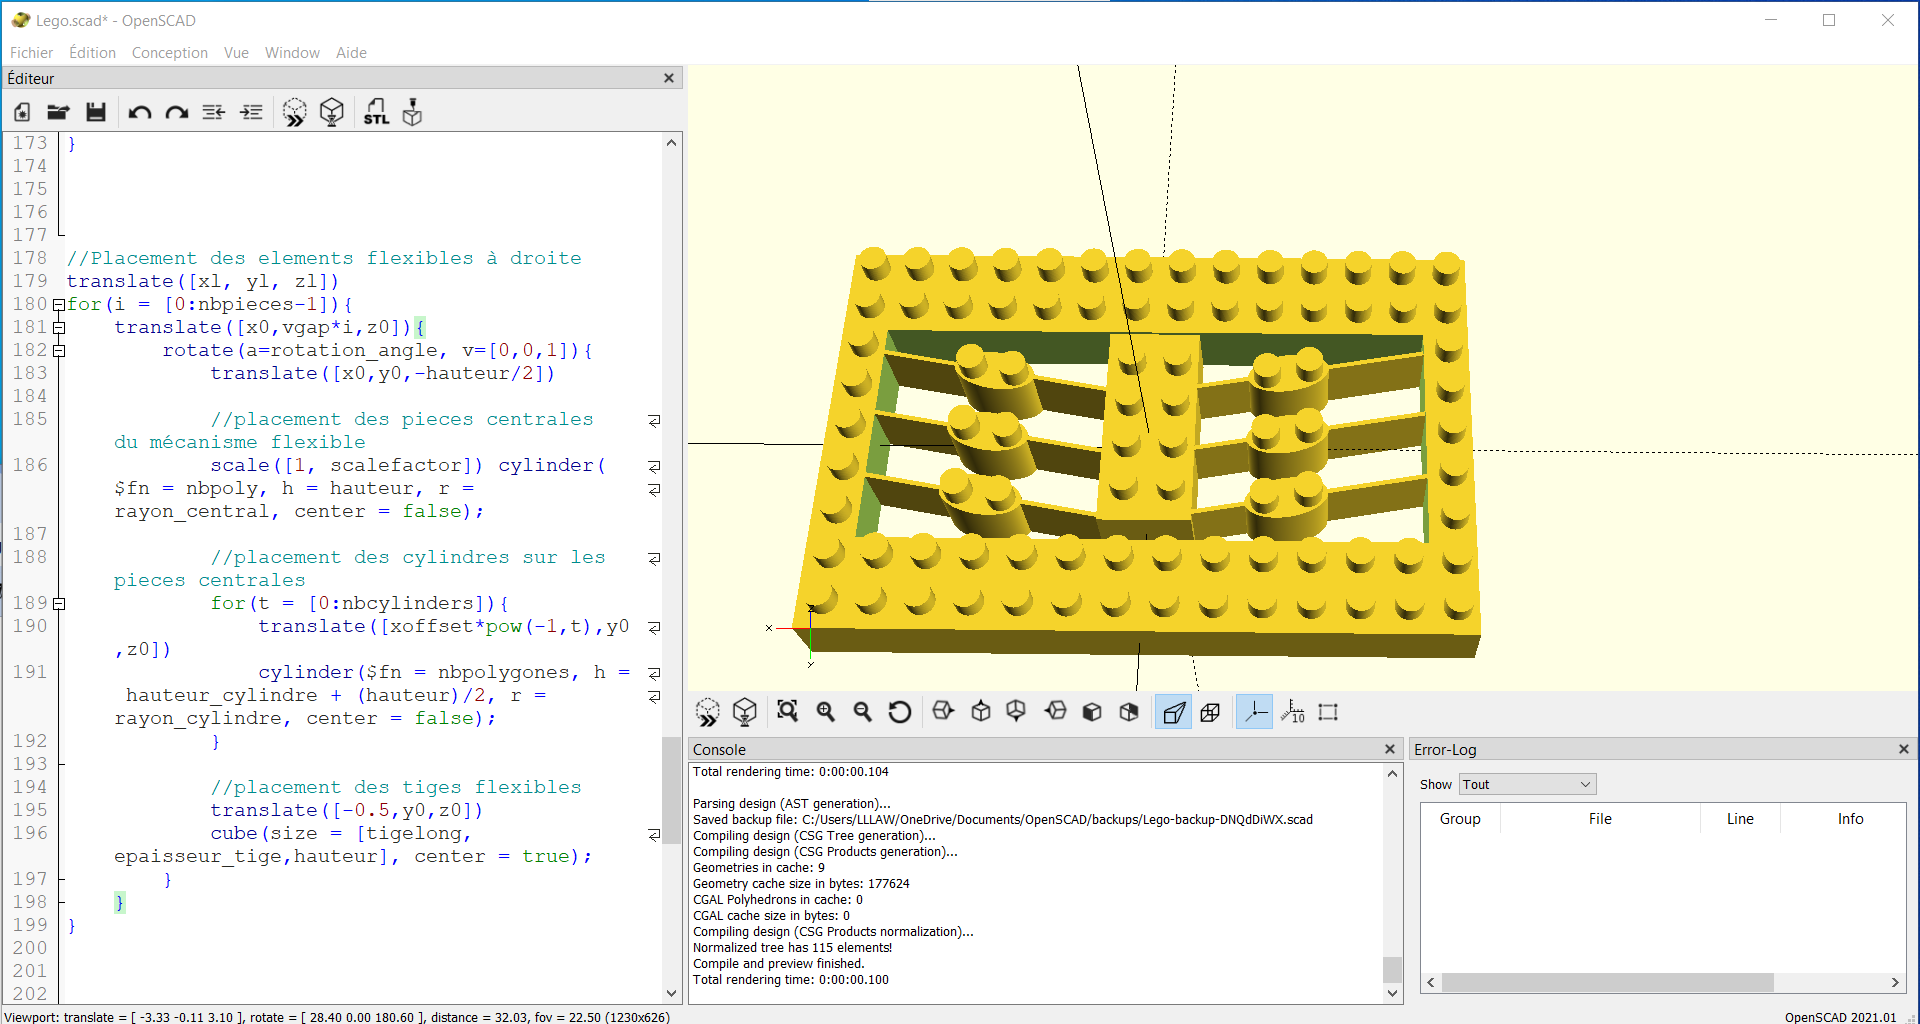This screenshot has width=1920, height=1024.
Task: Run Render from the editor toolbar
Action: 332,112
